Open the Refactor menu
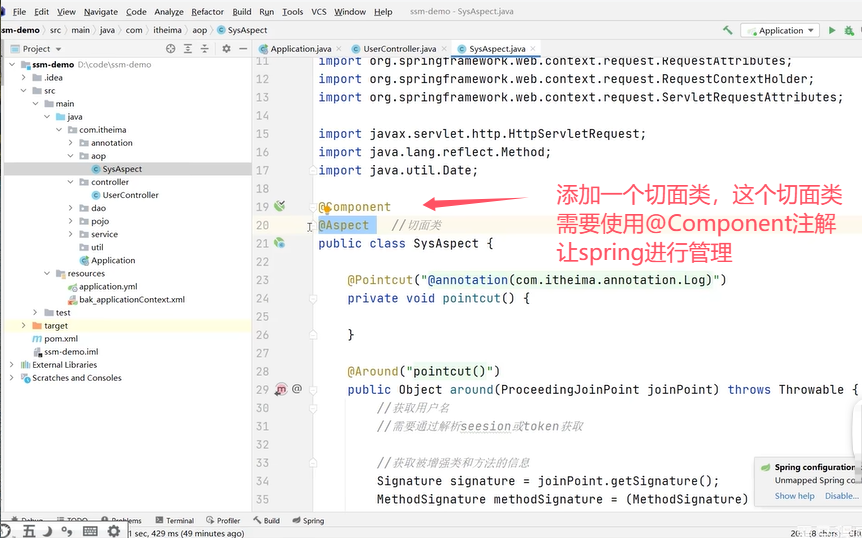Viewport: 862px width, 538px height. click(x=207, y=12)
